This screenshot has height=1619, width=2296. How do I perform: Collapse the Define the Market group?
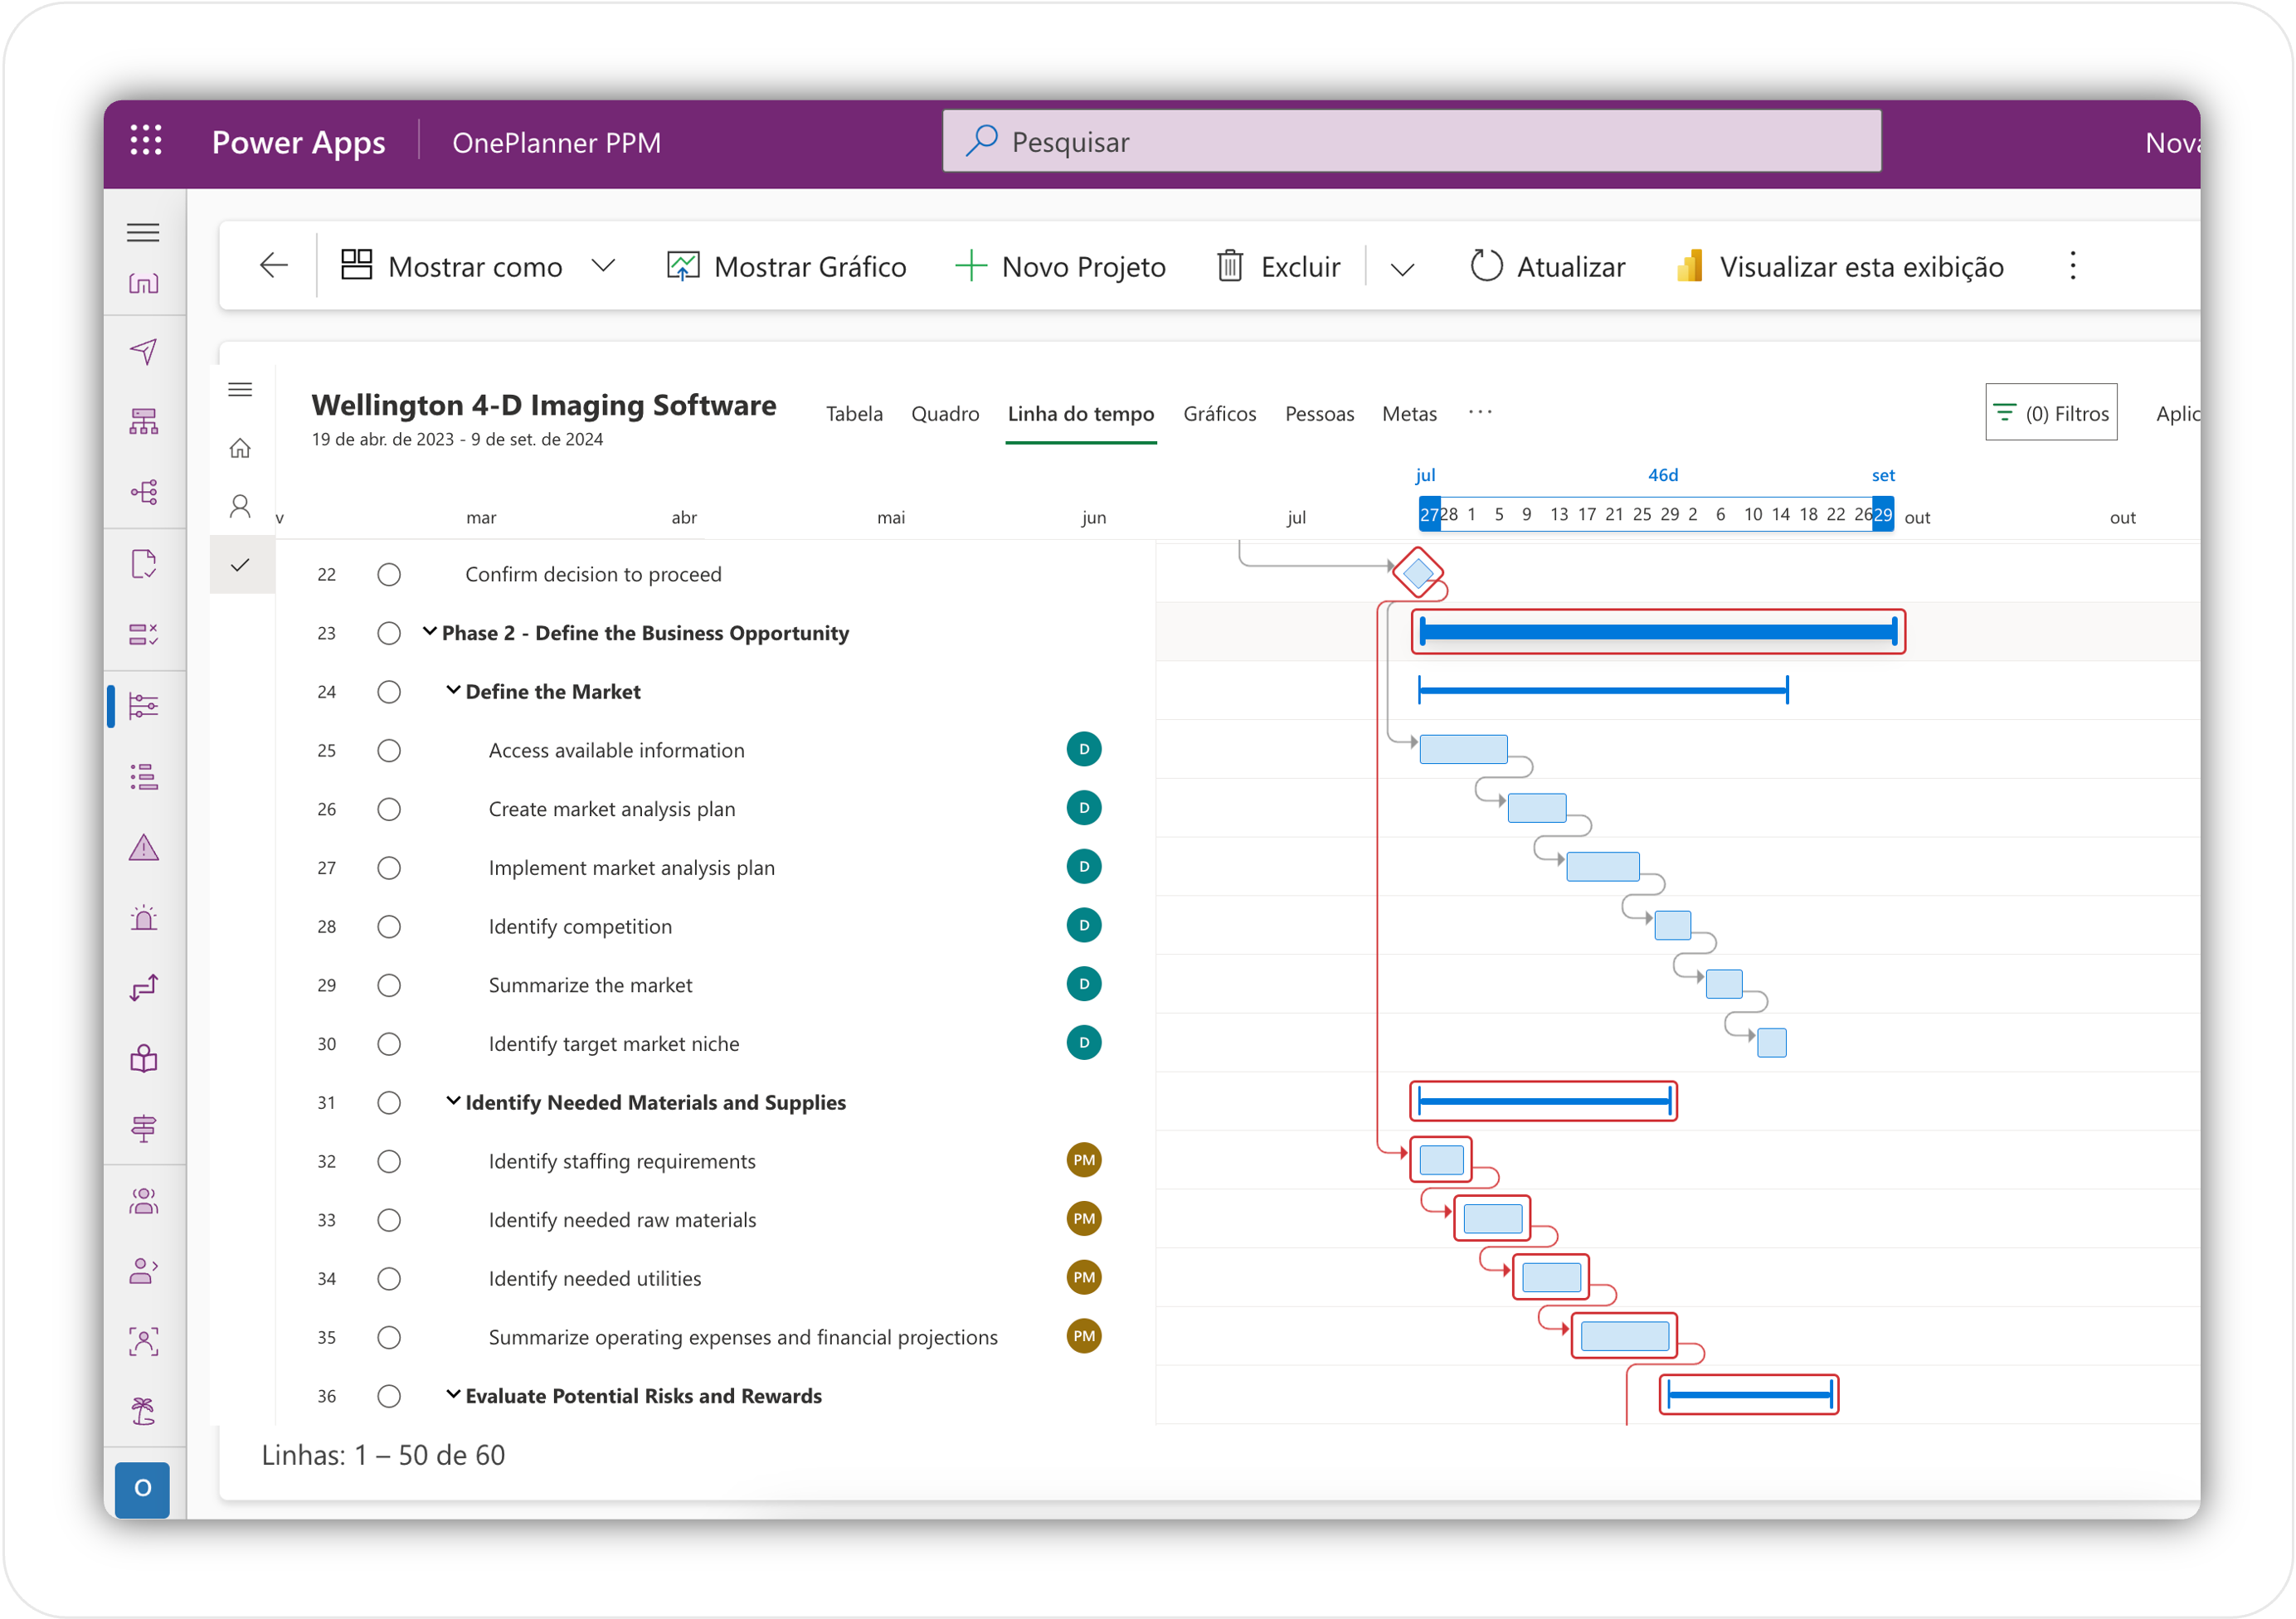tap(453, 690)
